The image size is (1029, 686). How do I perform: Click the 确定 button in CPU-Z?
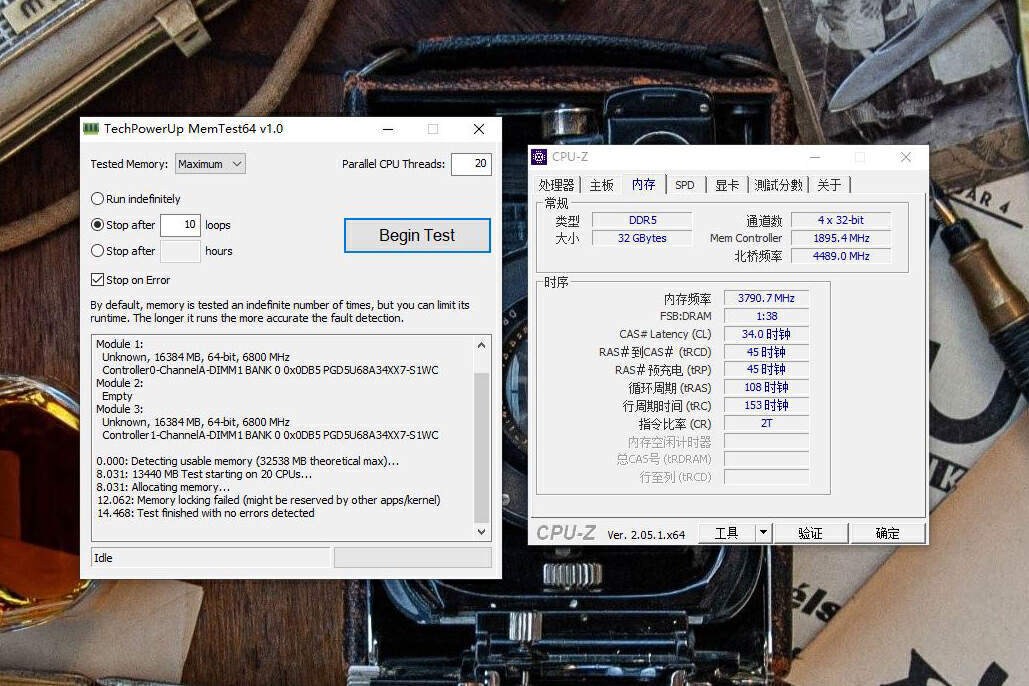click(x=887, y=533)
